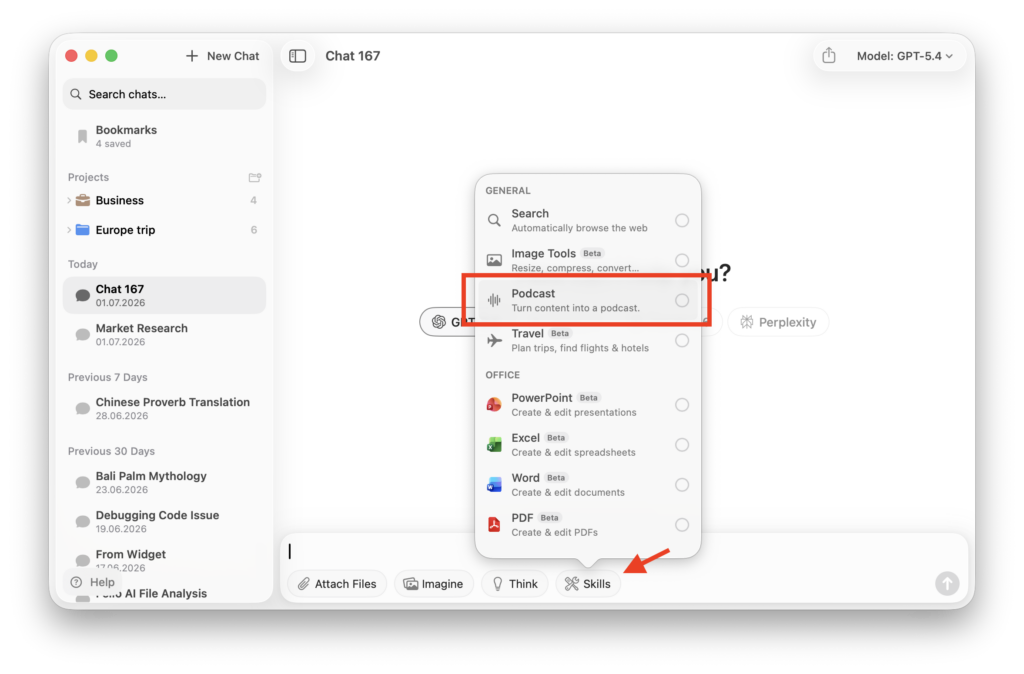Click the message text input area
The width and height of the screenshot is (1024, 674).
624,551
